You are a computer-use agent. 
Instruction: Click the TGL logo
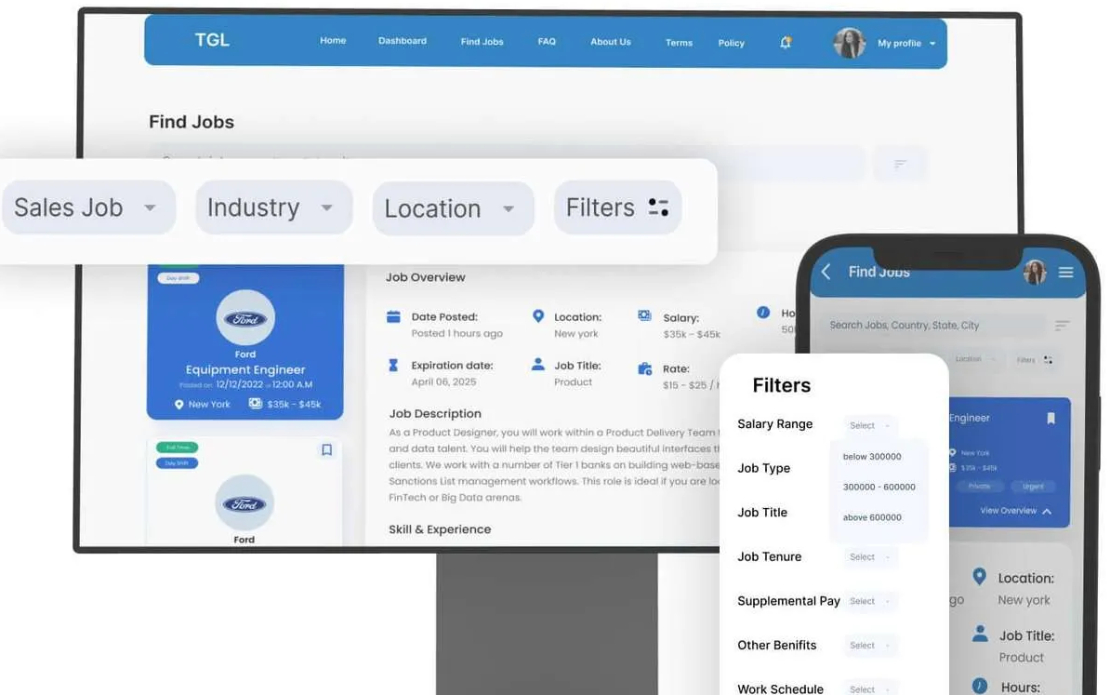coord(212,40)
